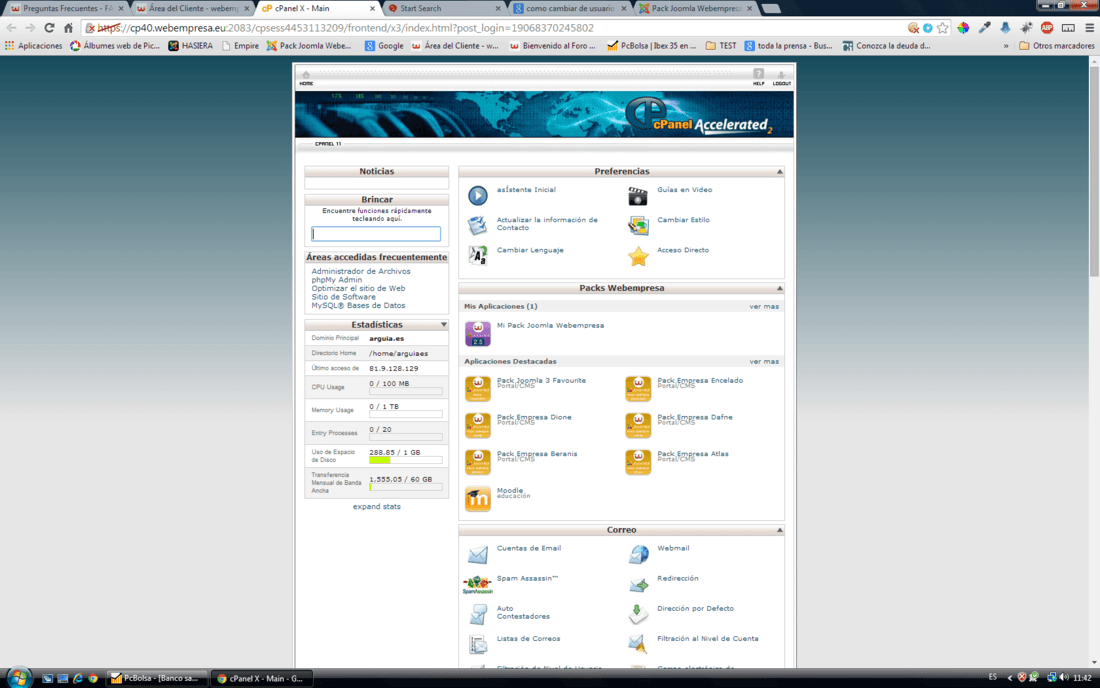Open the Sitio de Software link

coord(343,297)
